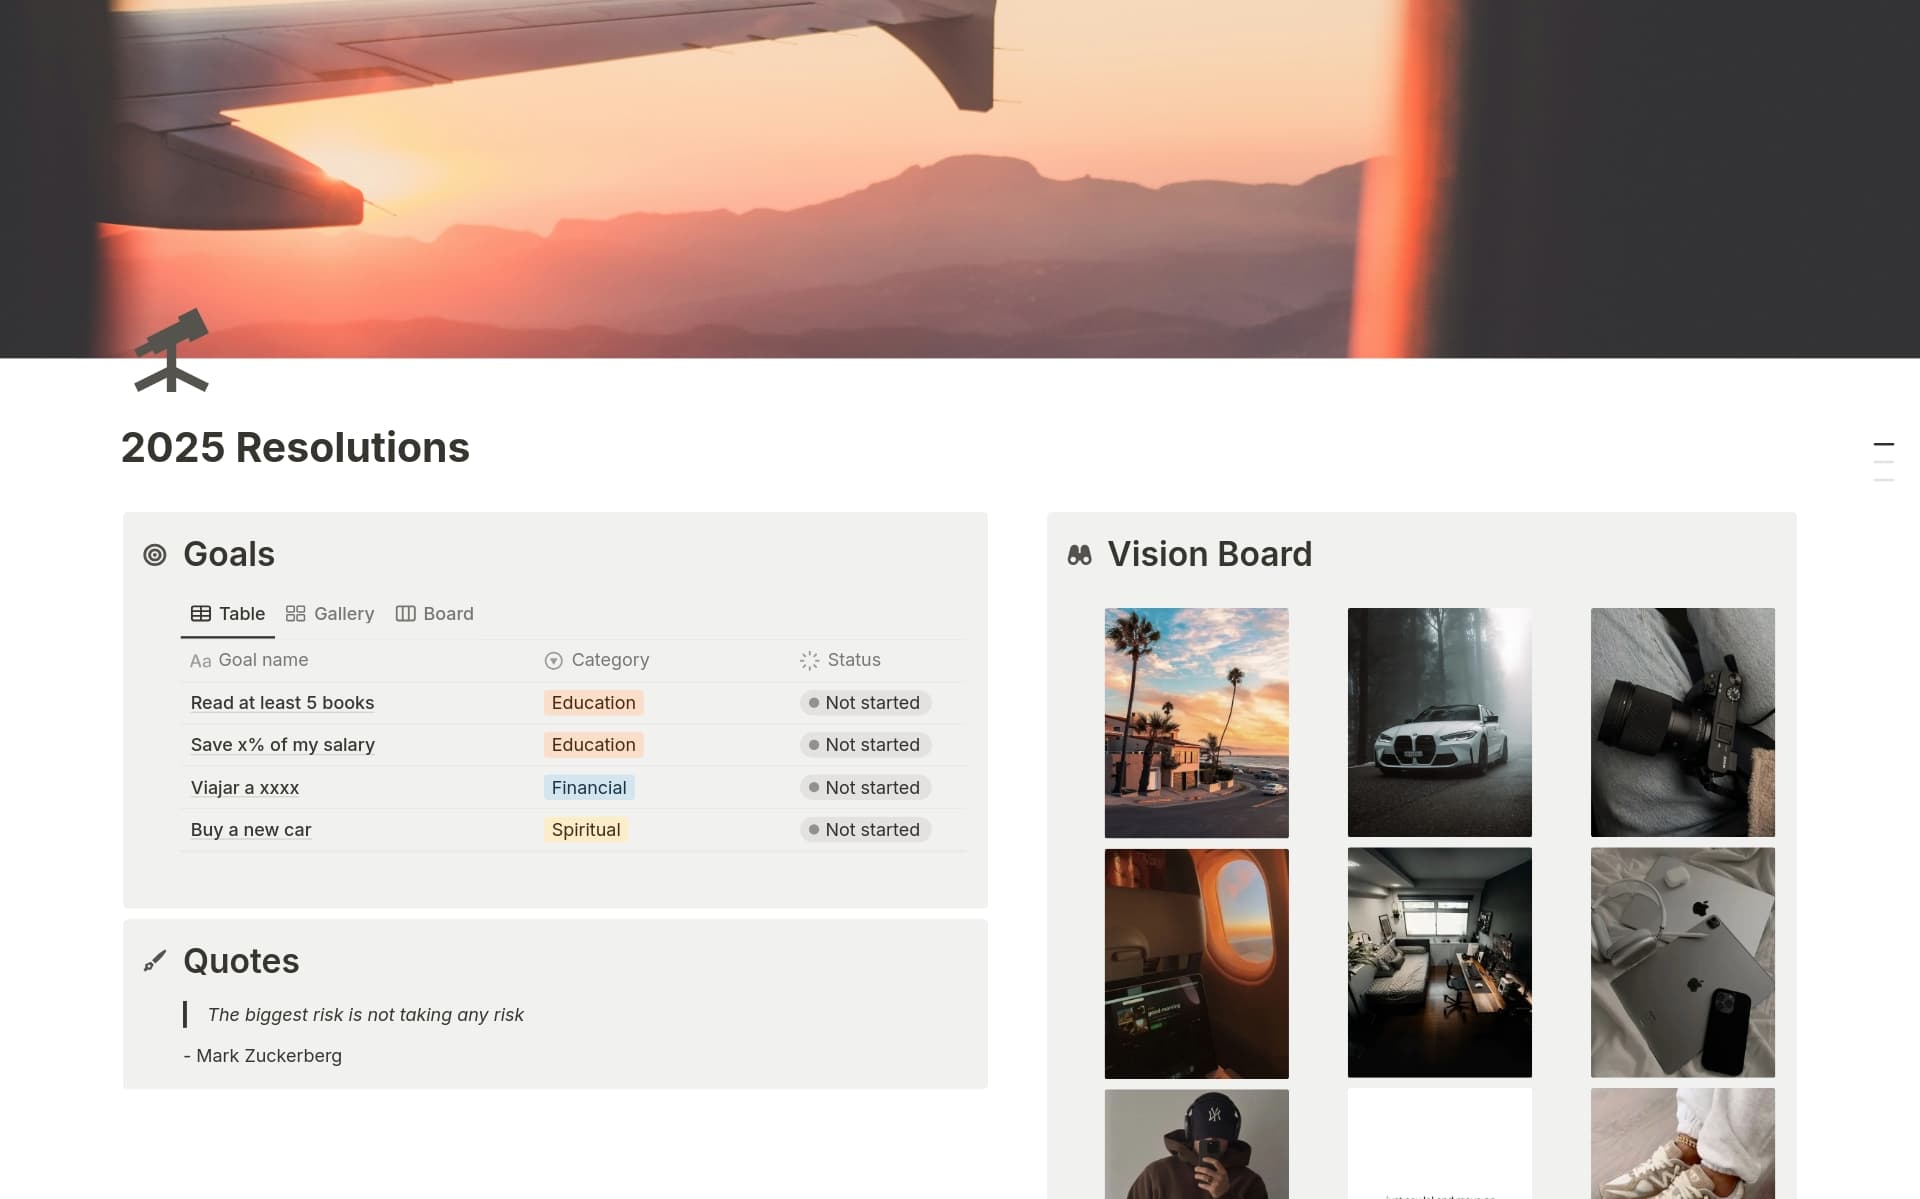Click the Financial category tag

click(589, 788)
